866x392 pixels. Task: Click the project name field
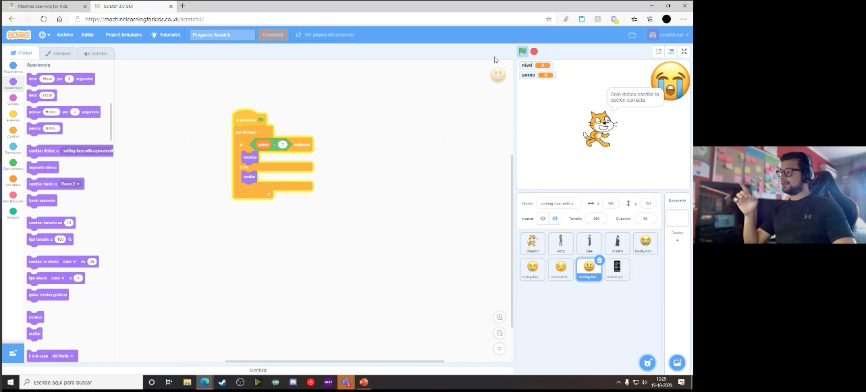coord(223,35)
